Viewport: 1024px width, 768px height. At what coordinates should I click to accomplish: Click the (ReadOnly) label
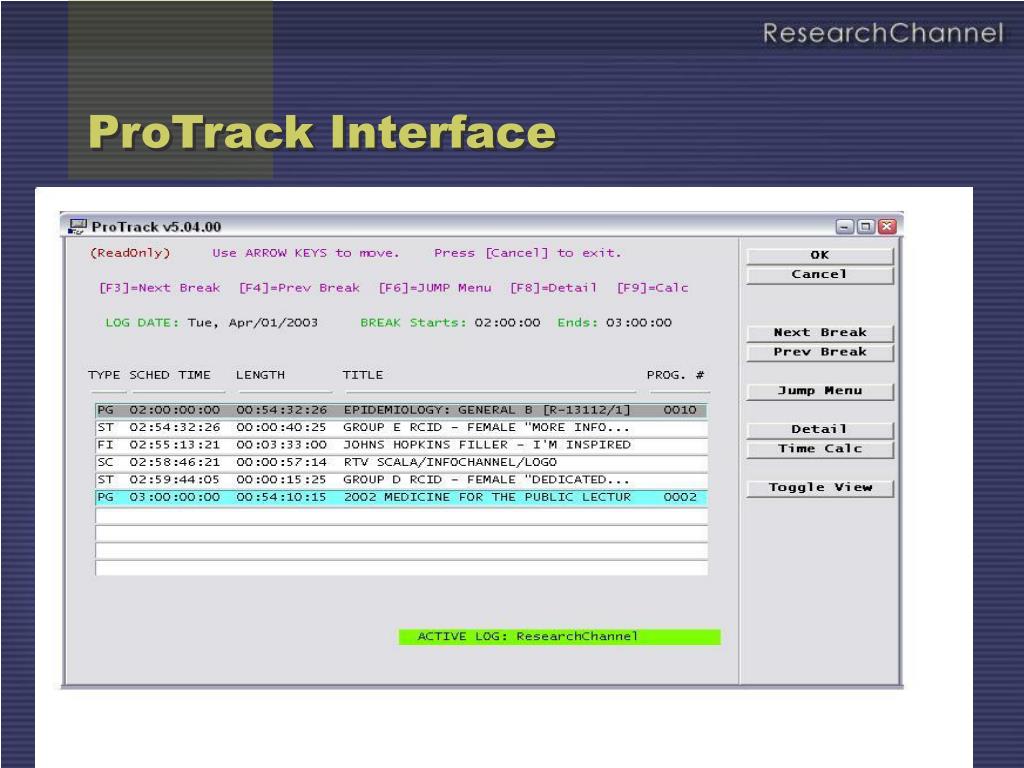[130, 253]
